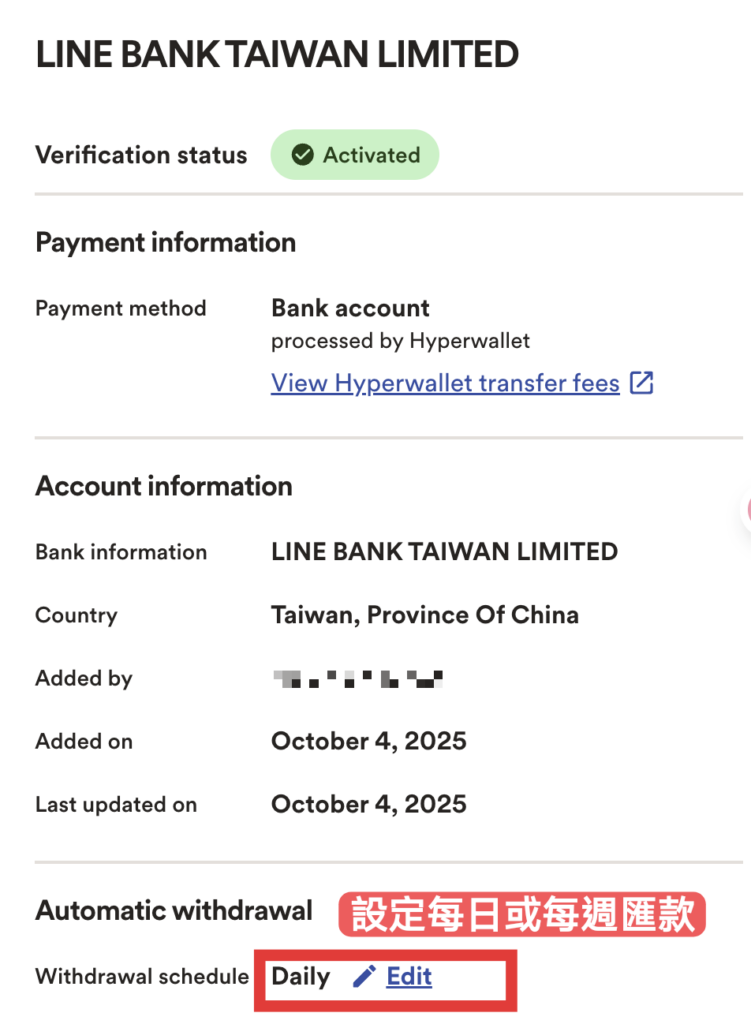This screenshot has width=751, height=1024.
Task: Click the Automatic withdrawal heading
Action: click(174, 911)
